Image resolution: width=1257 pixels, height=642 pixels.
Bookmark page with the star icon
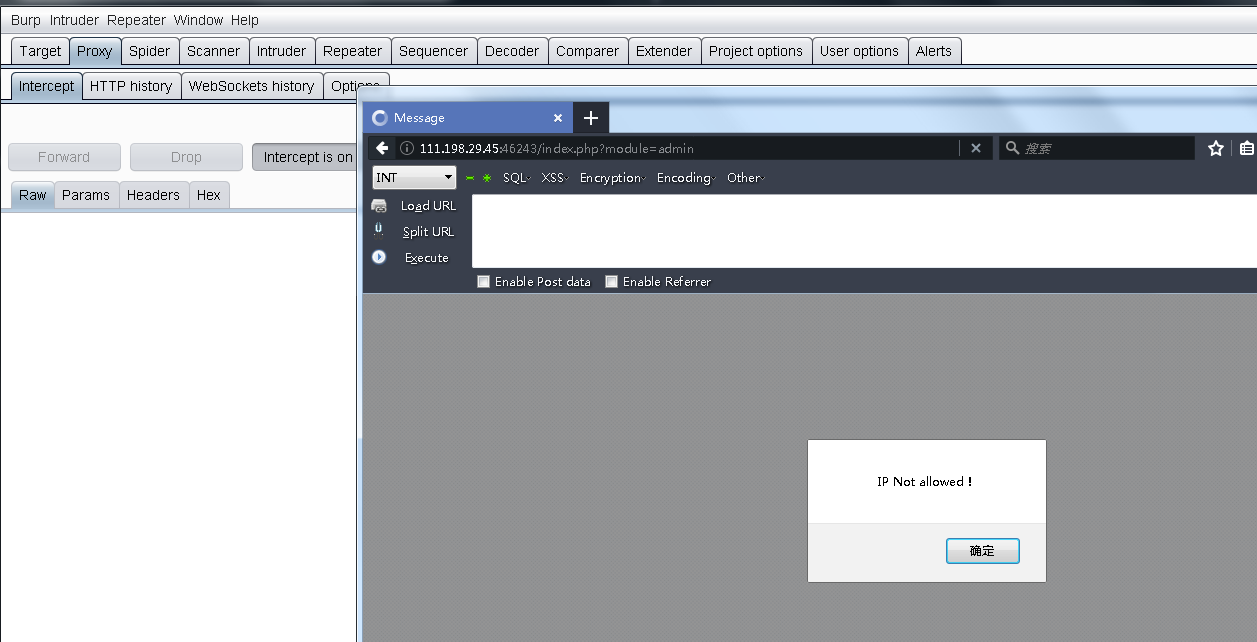(1216, 148)
